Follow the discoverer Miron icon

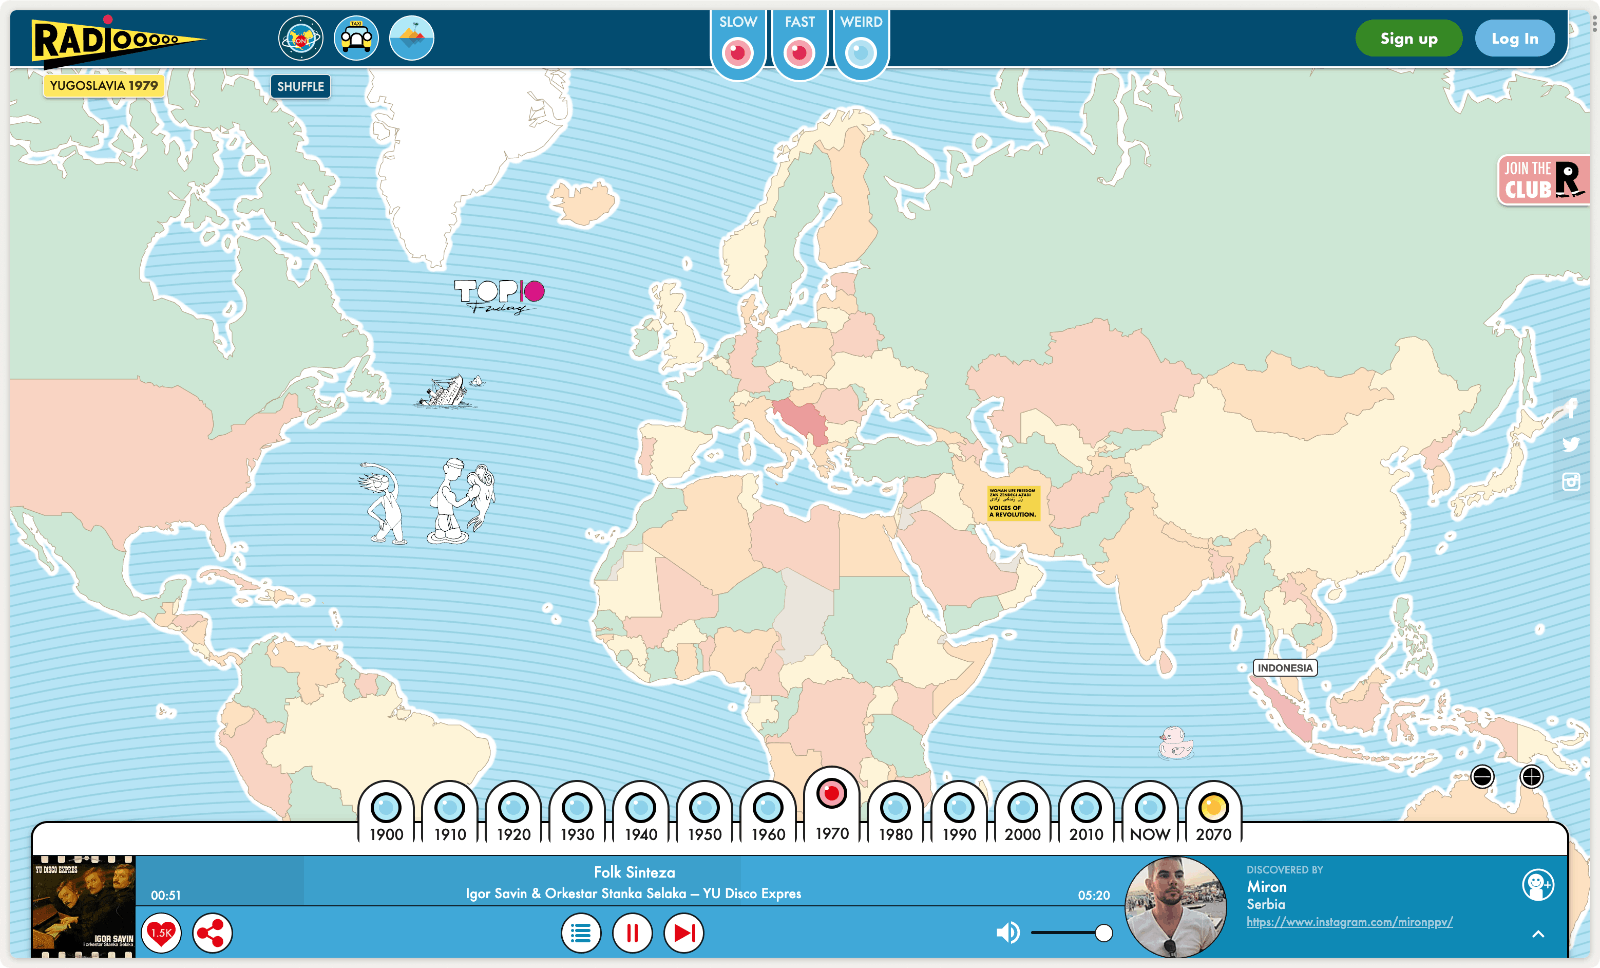1537,885
